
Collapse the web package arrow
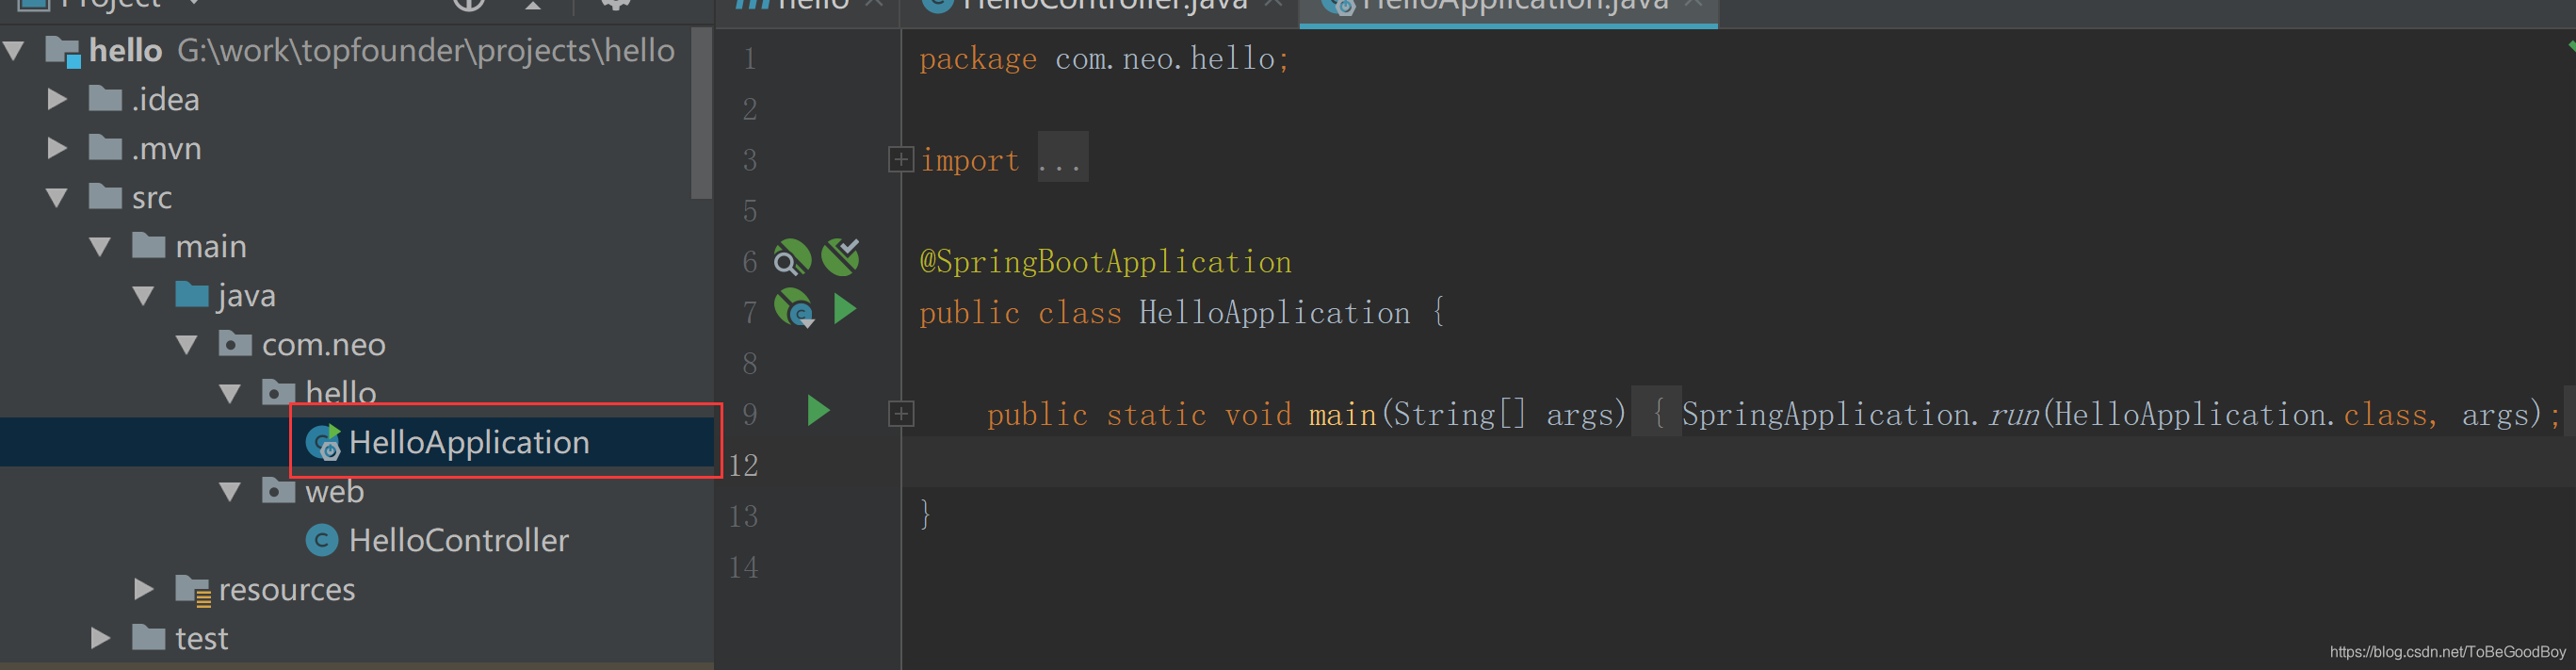coord(231,491)
